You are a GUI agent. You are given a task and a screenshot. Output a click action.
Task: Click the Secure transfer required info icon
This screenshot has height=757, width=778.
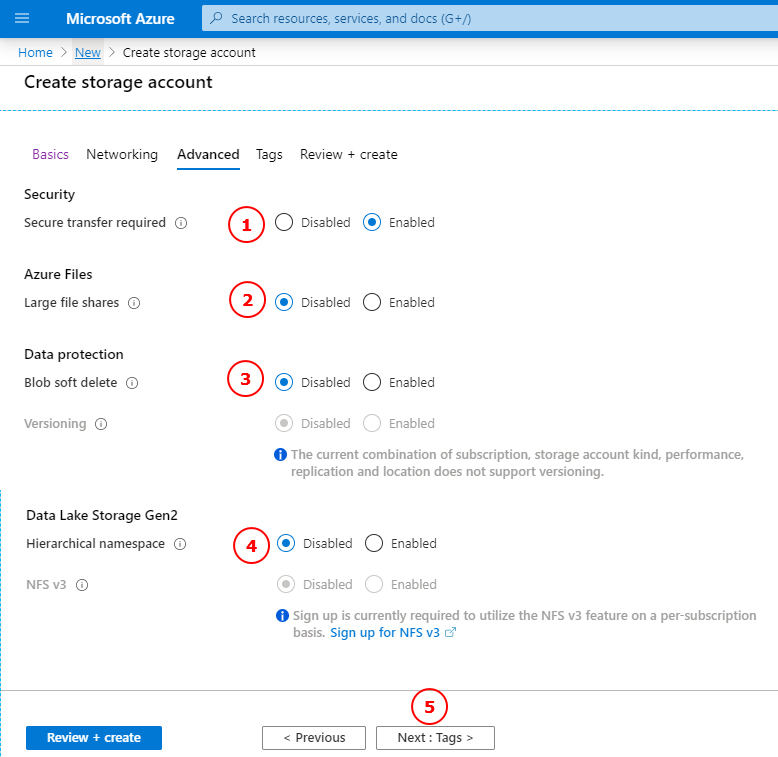[x=181, y=223]
